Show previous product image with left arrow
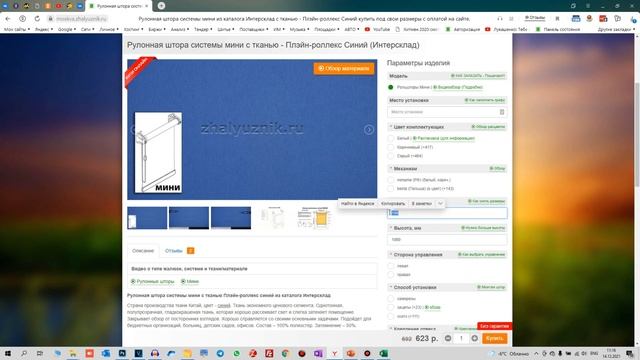Viewport: 640px width, 360px height. 132,130
